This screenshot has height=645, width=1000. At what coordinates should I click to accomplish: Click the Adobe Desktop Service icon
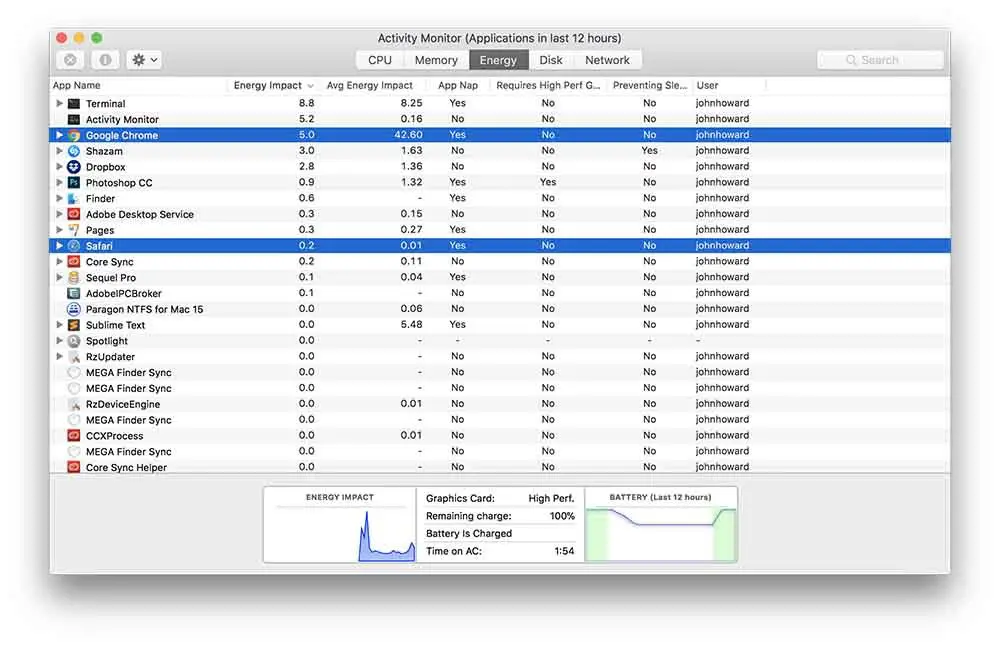click(74, 214)
